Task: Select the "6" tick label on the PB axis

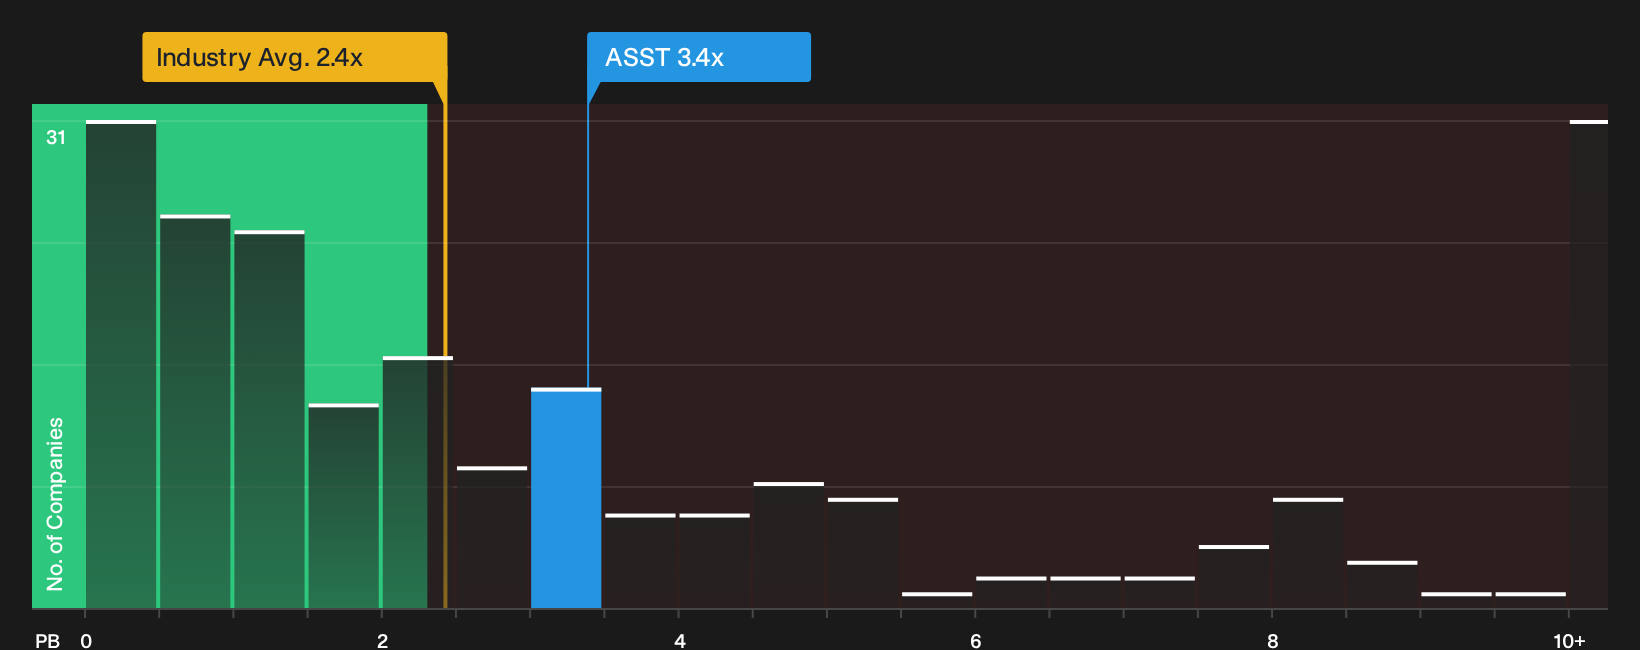Action: tap(976, 641)
